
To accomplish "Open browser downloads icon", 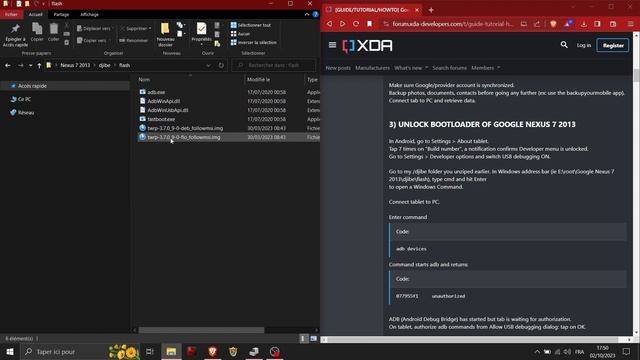I will [584, 24].
